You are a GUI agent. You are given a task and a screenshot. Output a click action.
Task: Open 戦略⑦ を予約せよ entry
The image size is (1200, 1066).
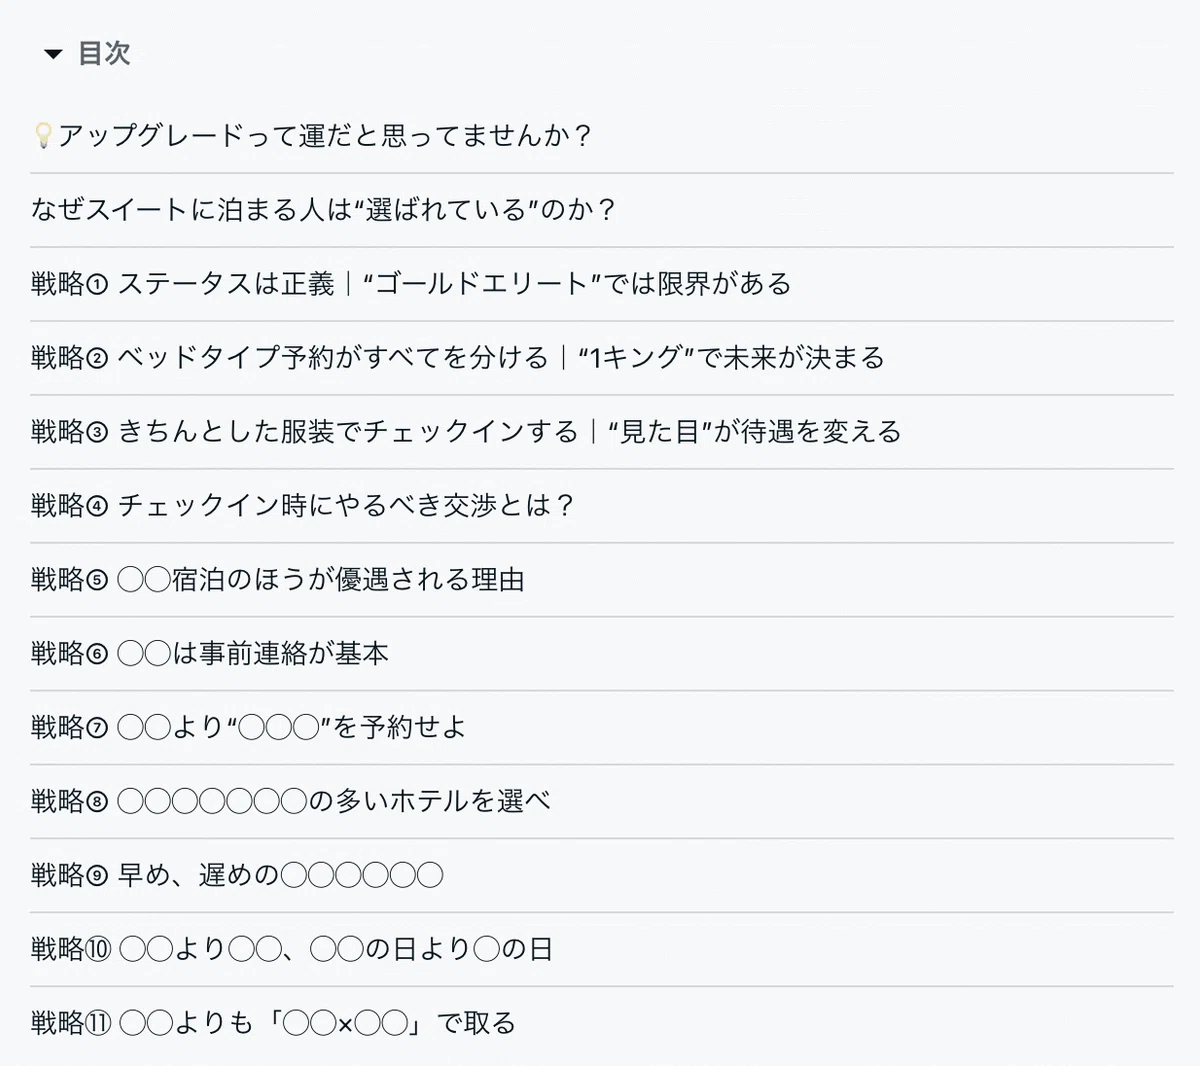249,728
